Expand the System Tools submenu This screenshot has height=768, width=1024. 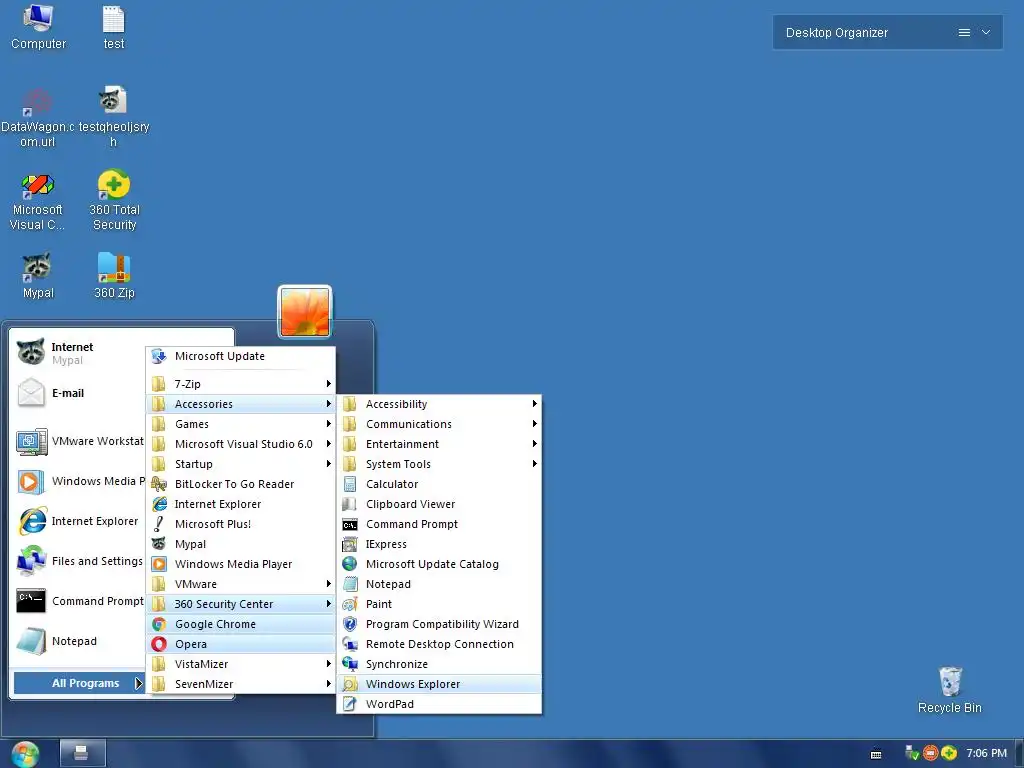tap(439, 464)
